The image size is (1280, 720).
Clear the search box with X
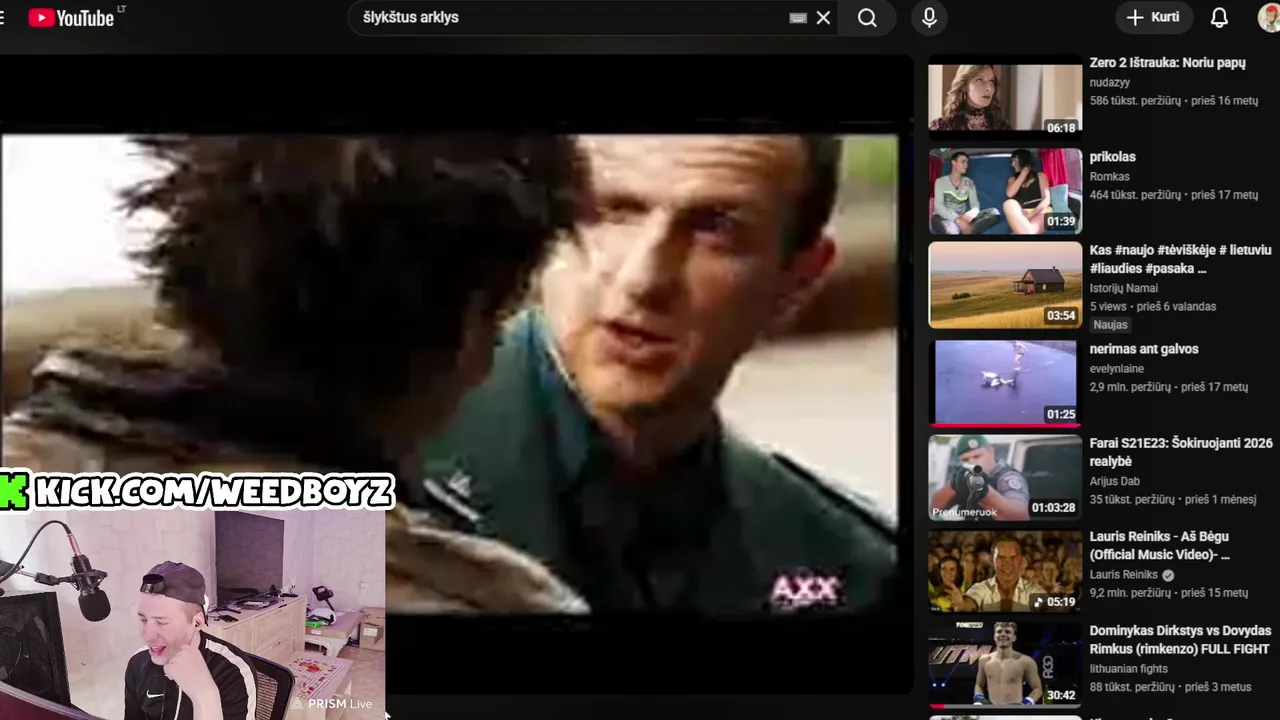tap(823, 17)
